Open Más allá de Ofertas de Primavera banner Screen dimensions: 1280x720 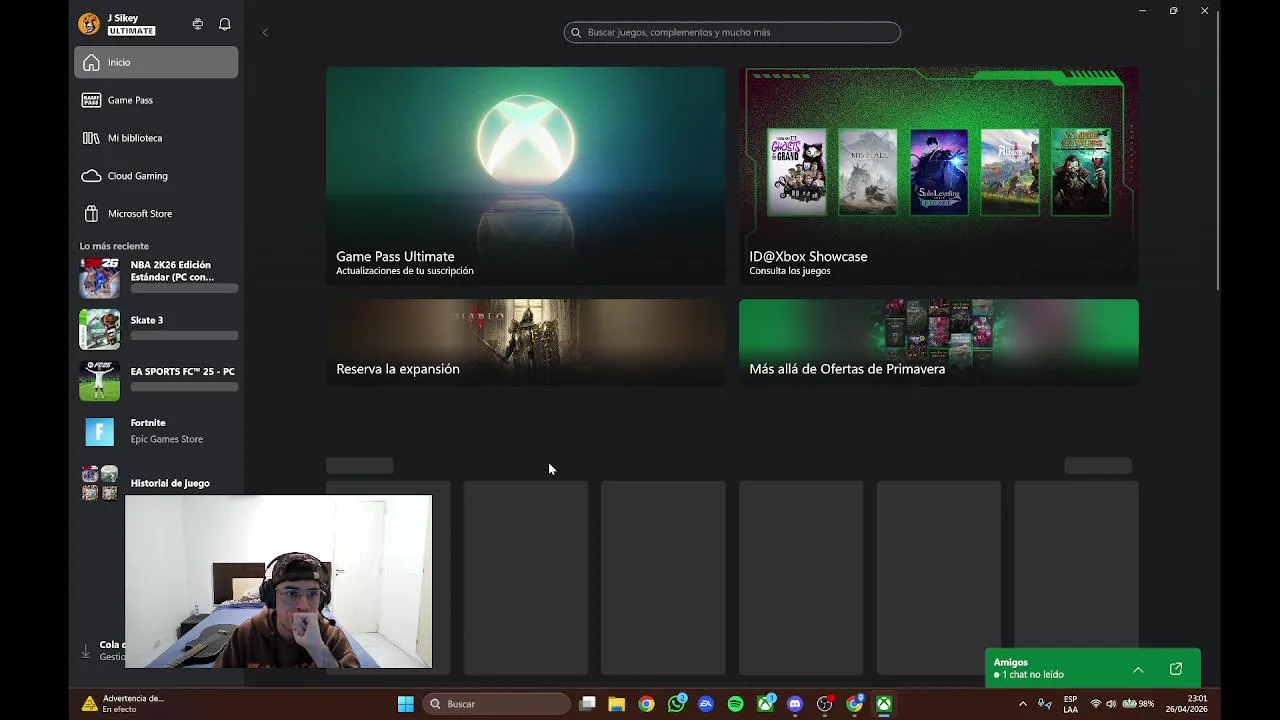pyautogui.click(x=938, y=342)
